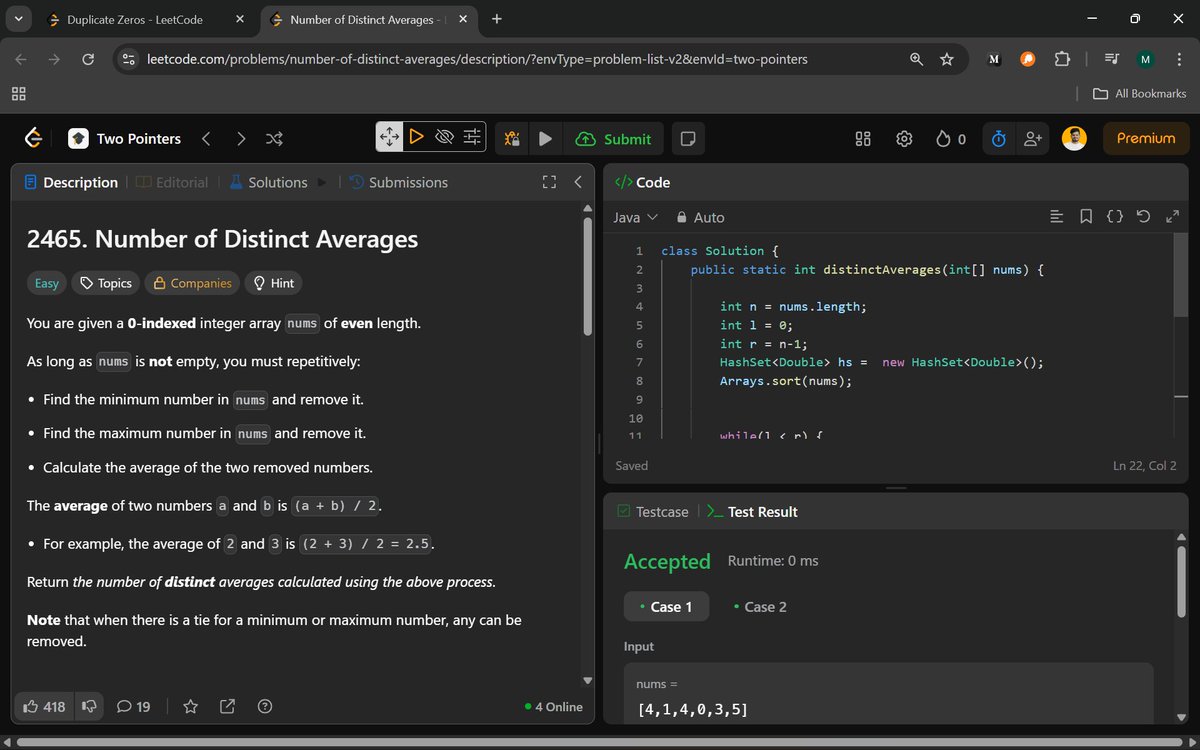Go to next problem arrow
The height and width of the screenshot is (750, 1200).
coord(240,139)
